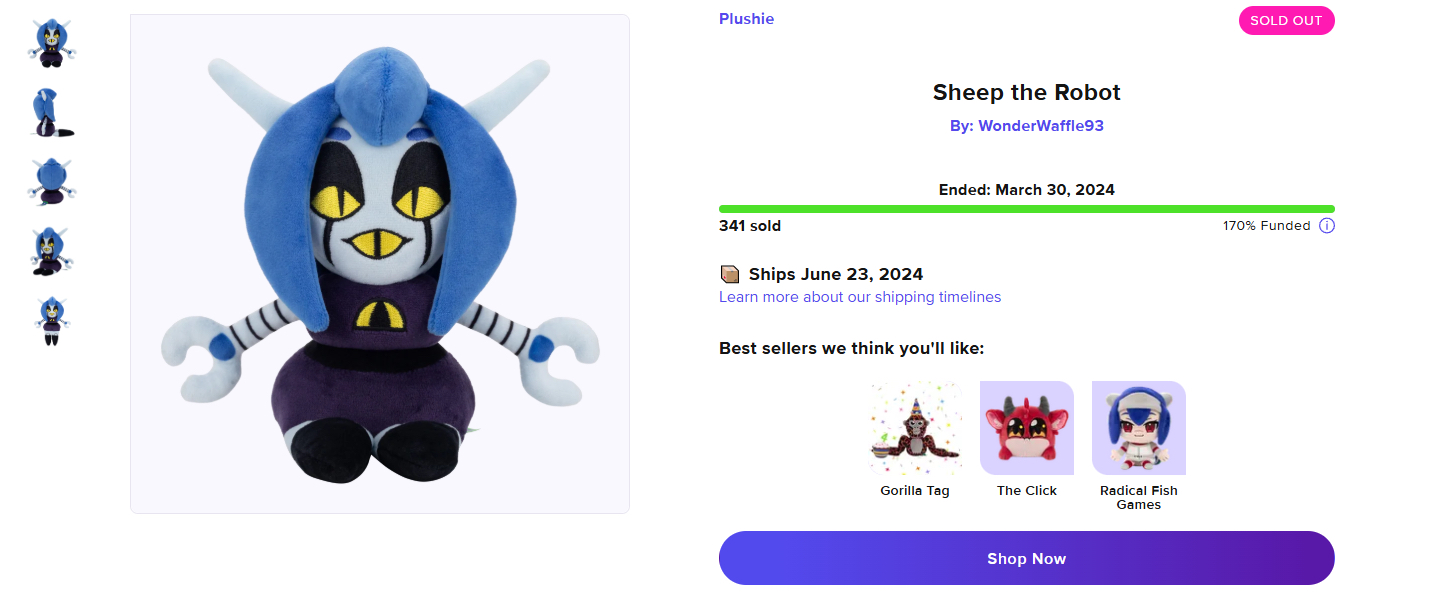Click the green funding progress bar
The height and width of the screenshot is (613, 1435).
click(x=1026, y=209)
